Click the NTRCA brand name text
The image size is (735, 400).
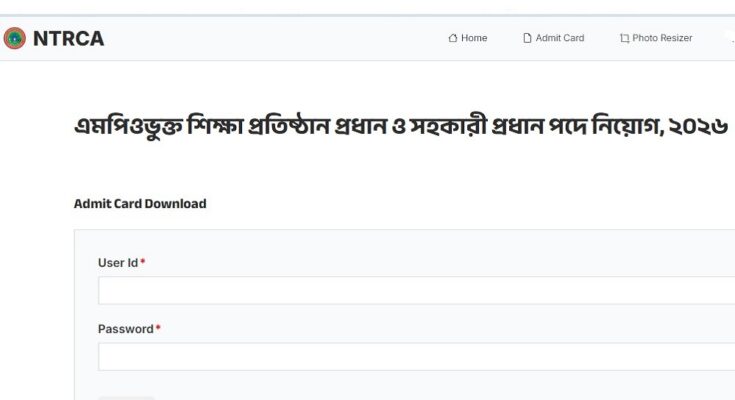coord(68,39)
